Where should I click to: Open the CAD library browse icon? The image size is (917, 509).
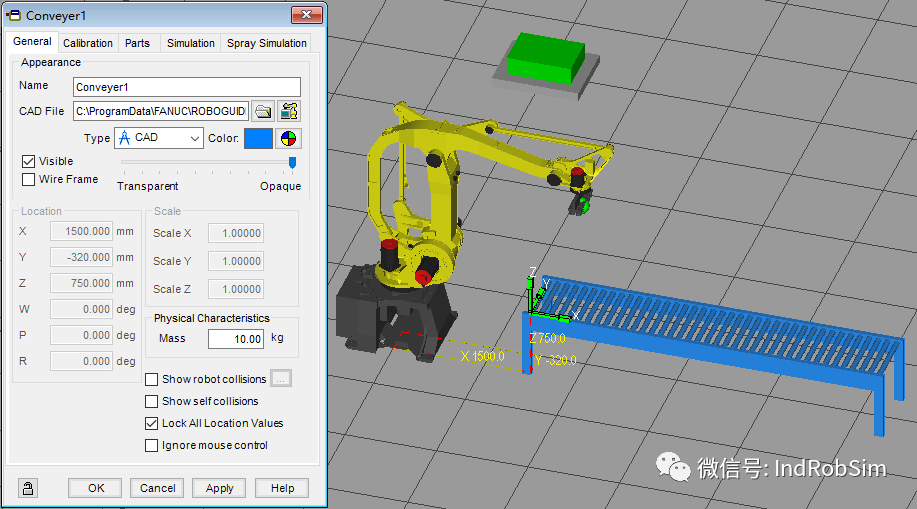(289, 111)
